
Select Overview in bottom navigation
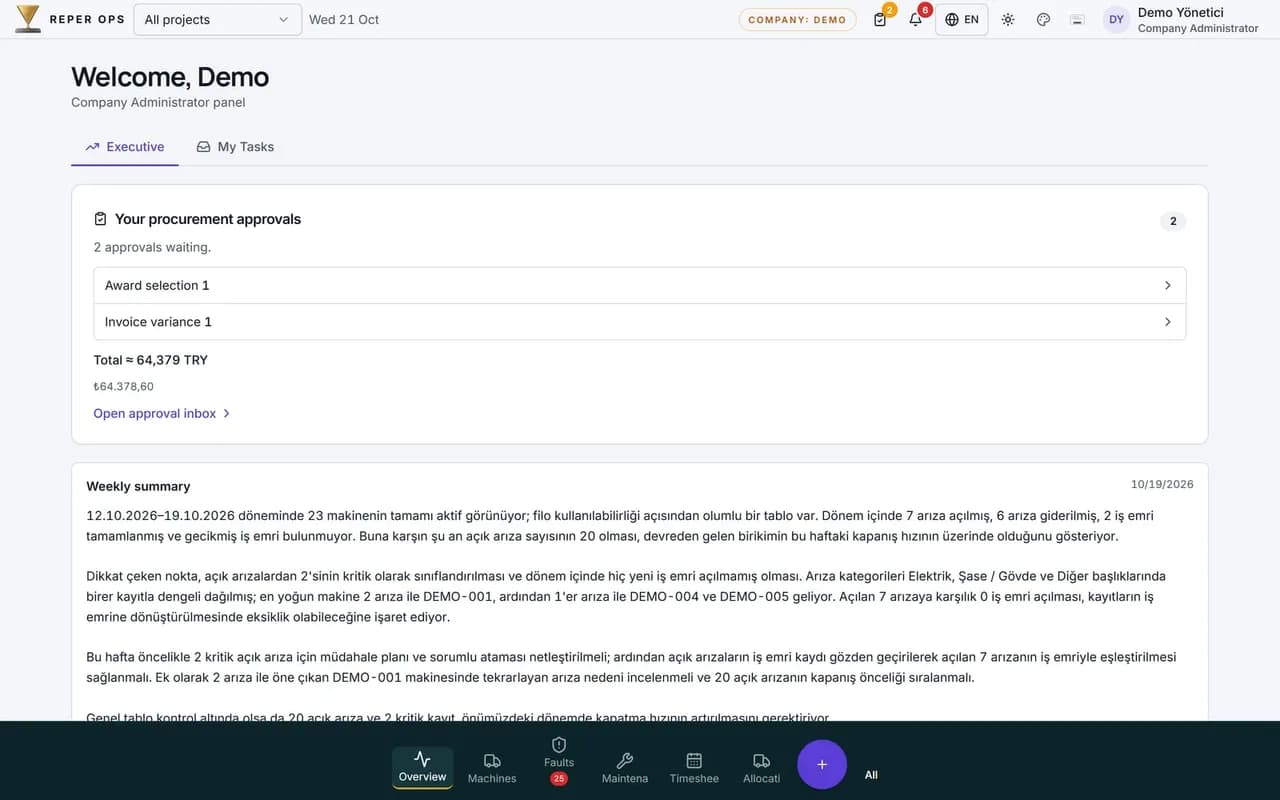click(422, 768)
